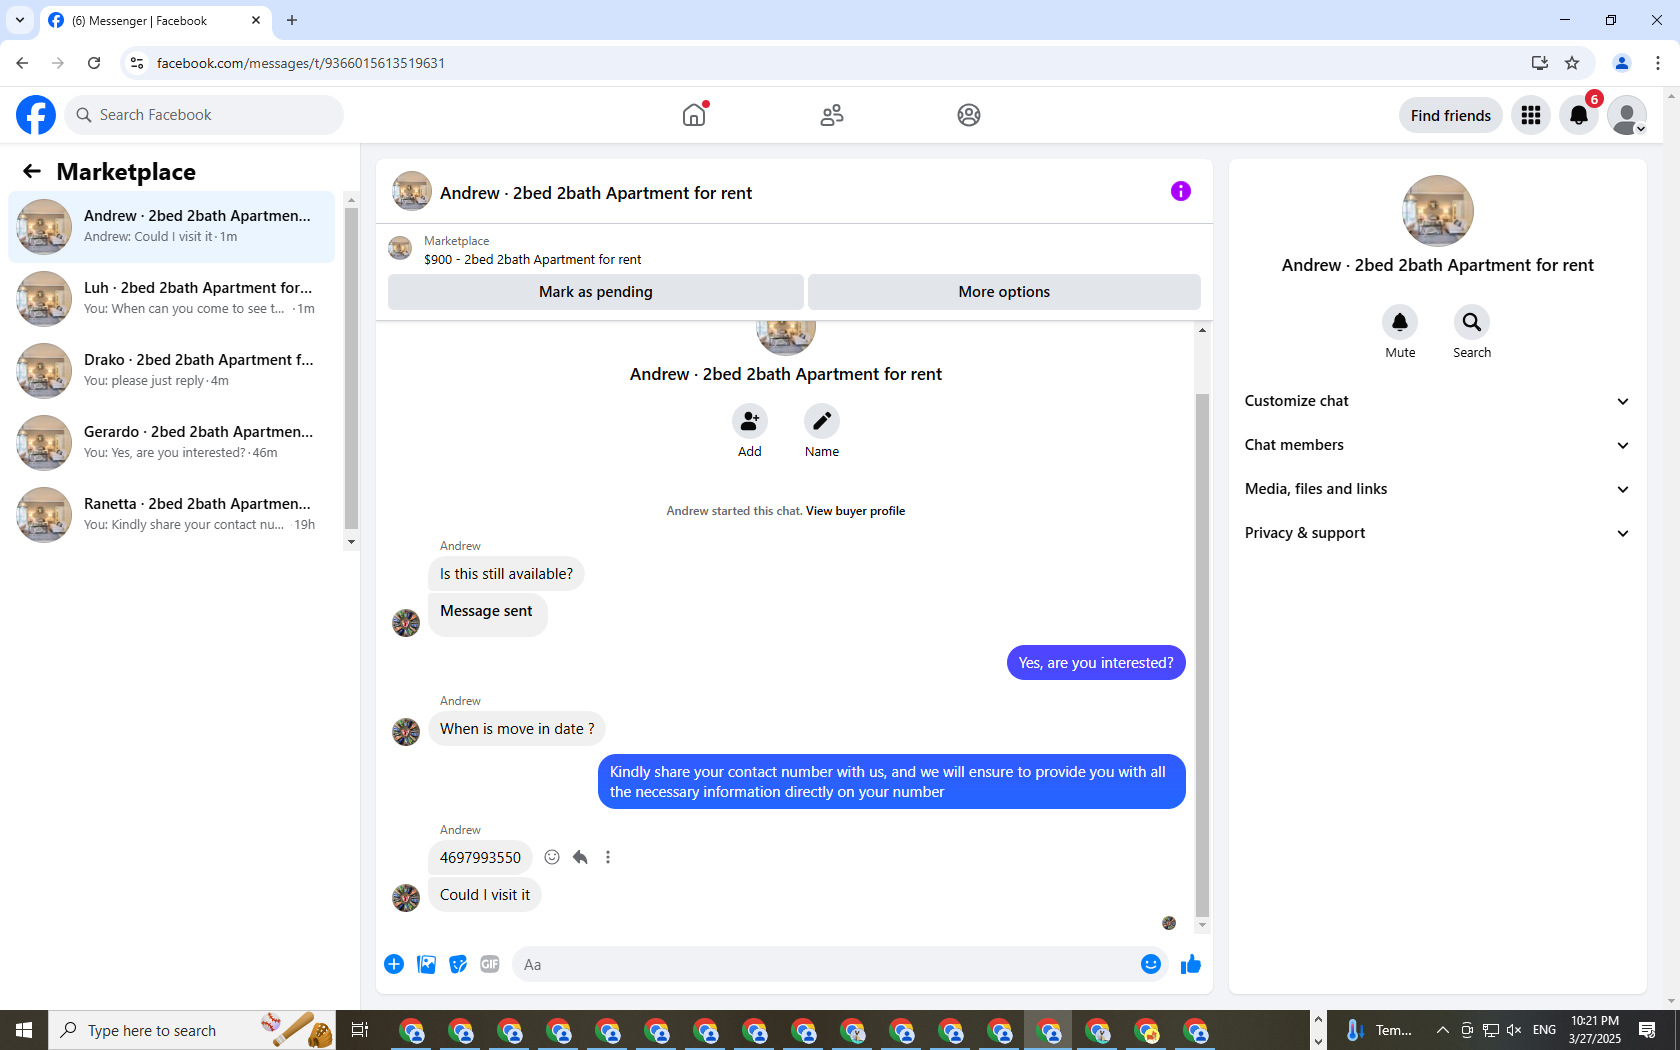Open the emoji picker in message box
Screen dimensions: 1680x1050
1151,964
